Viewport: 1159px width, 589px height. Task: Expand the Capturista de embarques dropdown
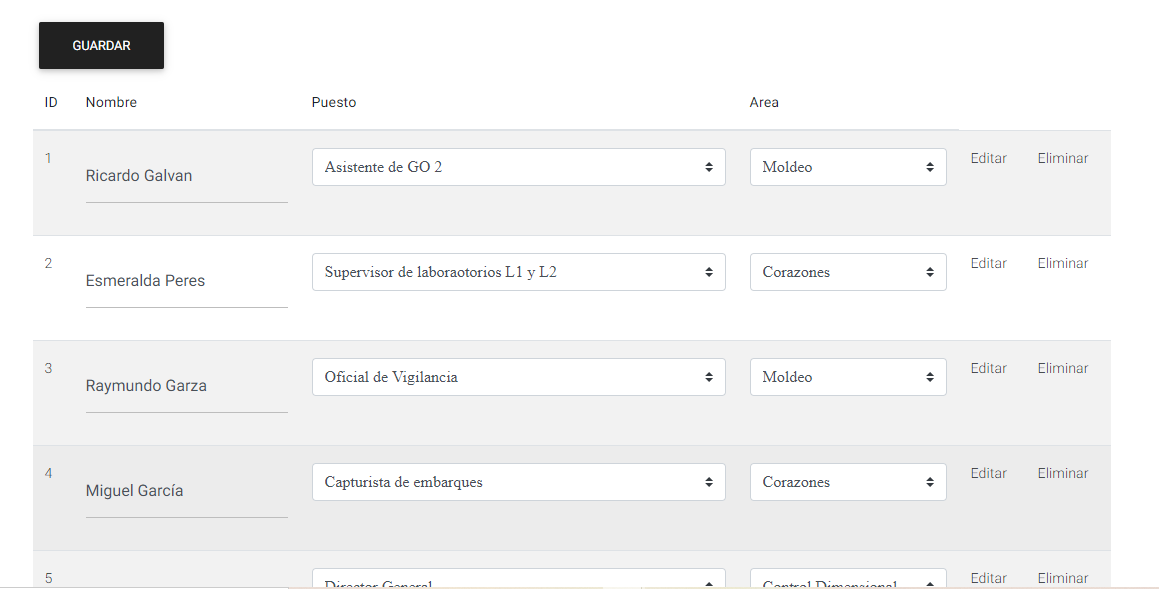point(518,482)
